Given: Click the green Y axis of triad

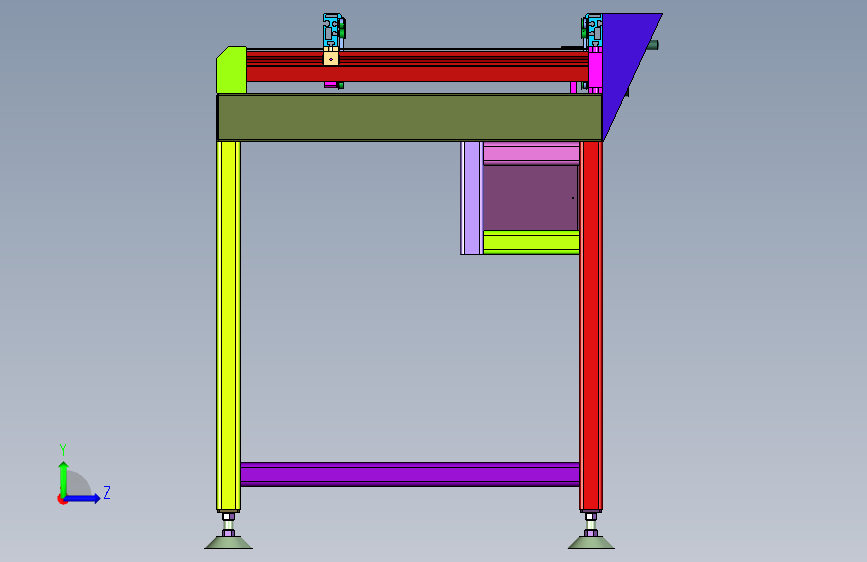Looking at the screenshot, I should click(64, 478).
